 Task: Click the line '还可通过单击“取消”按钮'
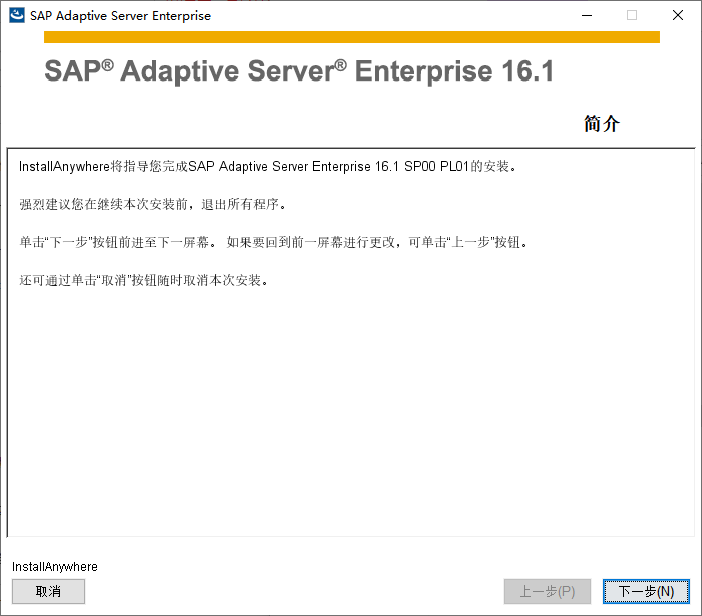click(144, 281)
